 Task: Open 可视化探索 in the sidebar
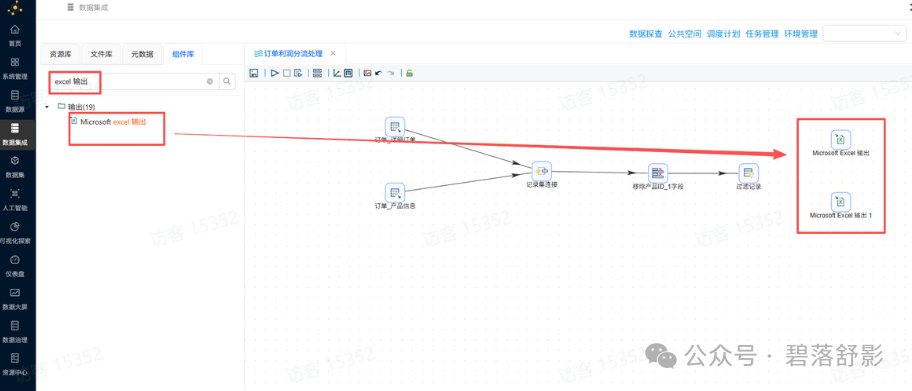click(15, 233)
